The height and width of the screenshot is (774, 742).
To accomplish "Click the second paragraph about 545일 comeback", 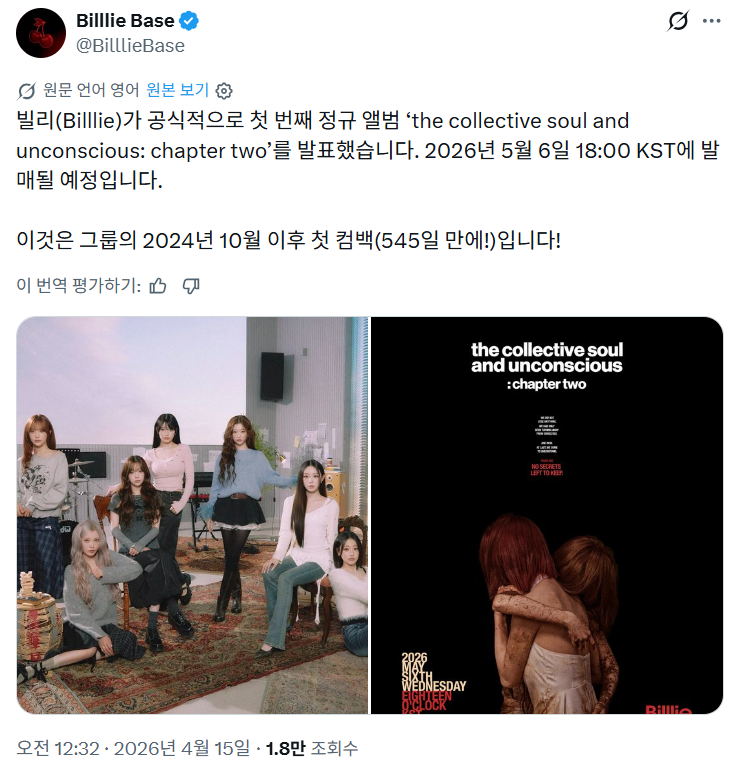I will click(x=289, y=240).
